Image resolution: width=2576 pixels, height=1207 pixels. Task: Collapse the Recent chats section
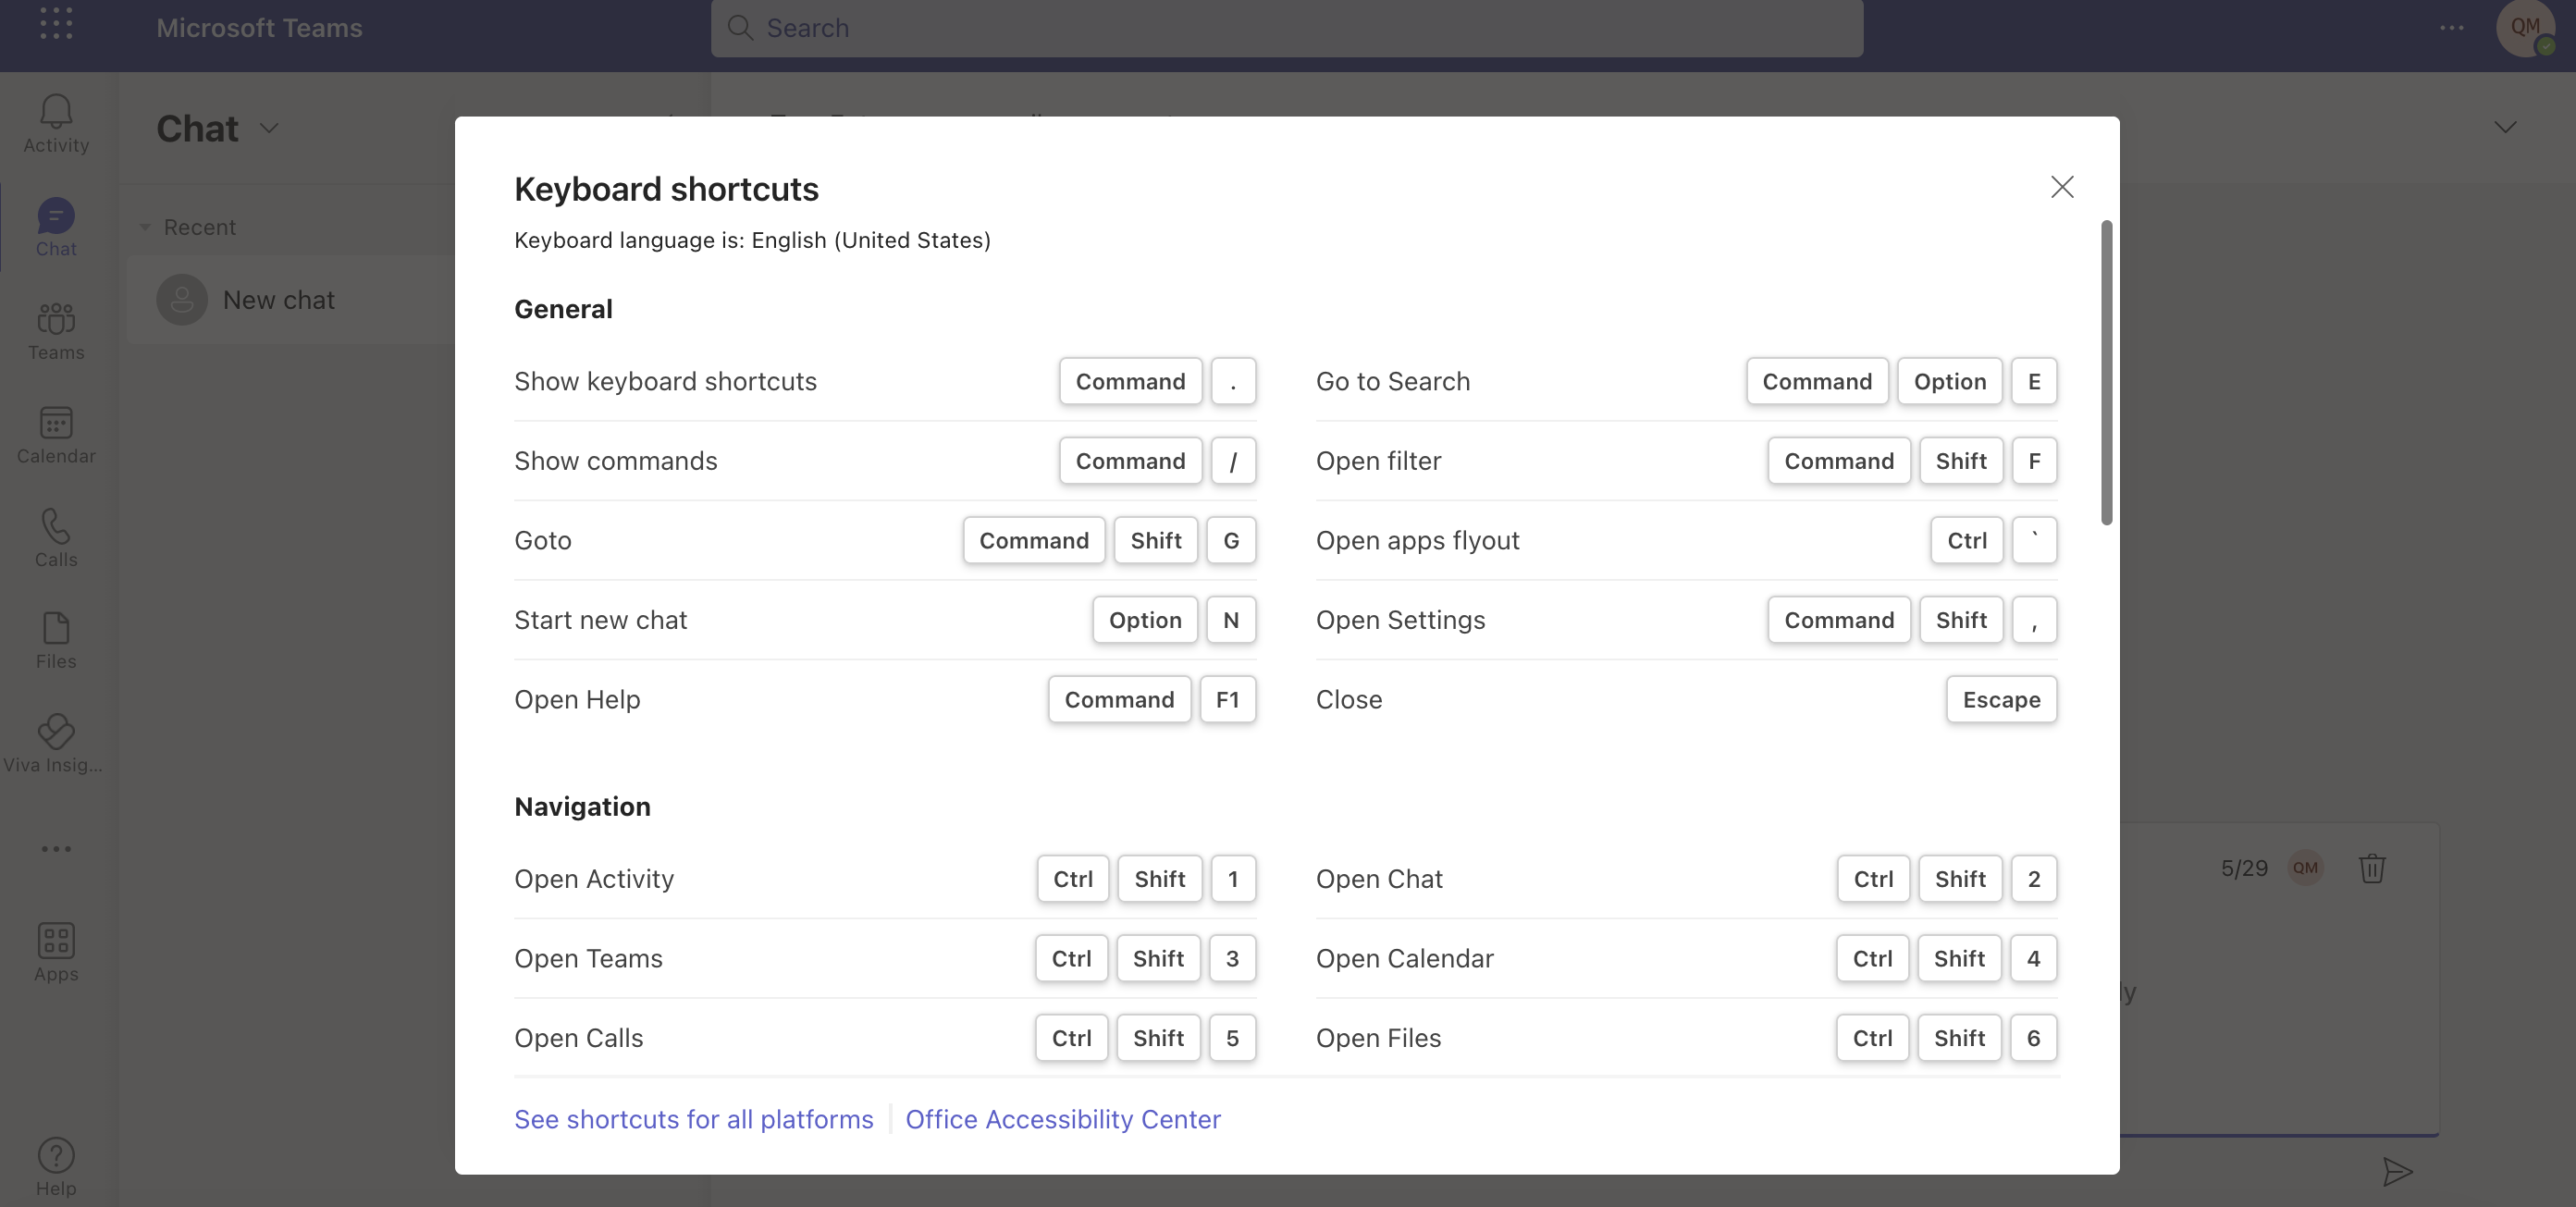[x=145, y=227]
